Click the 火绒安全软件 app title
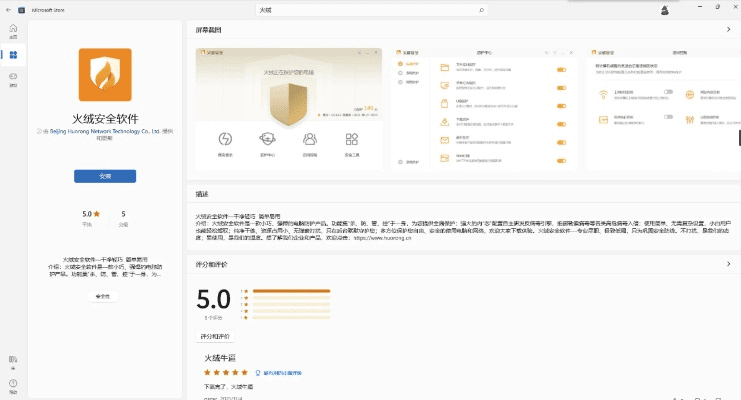This screenshot has height=400, width=741. coord(105,119)
